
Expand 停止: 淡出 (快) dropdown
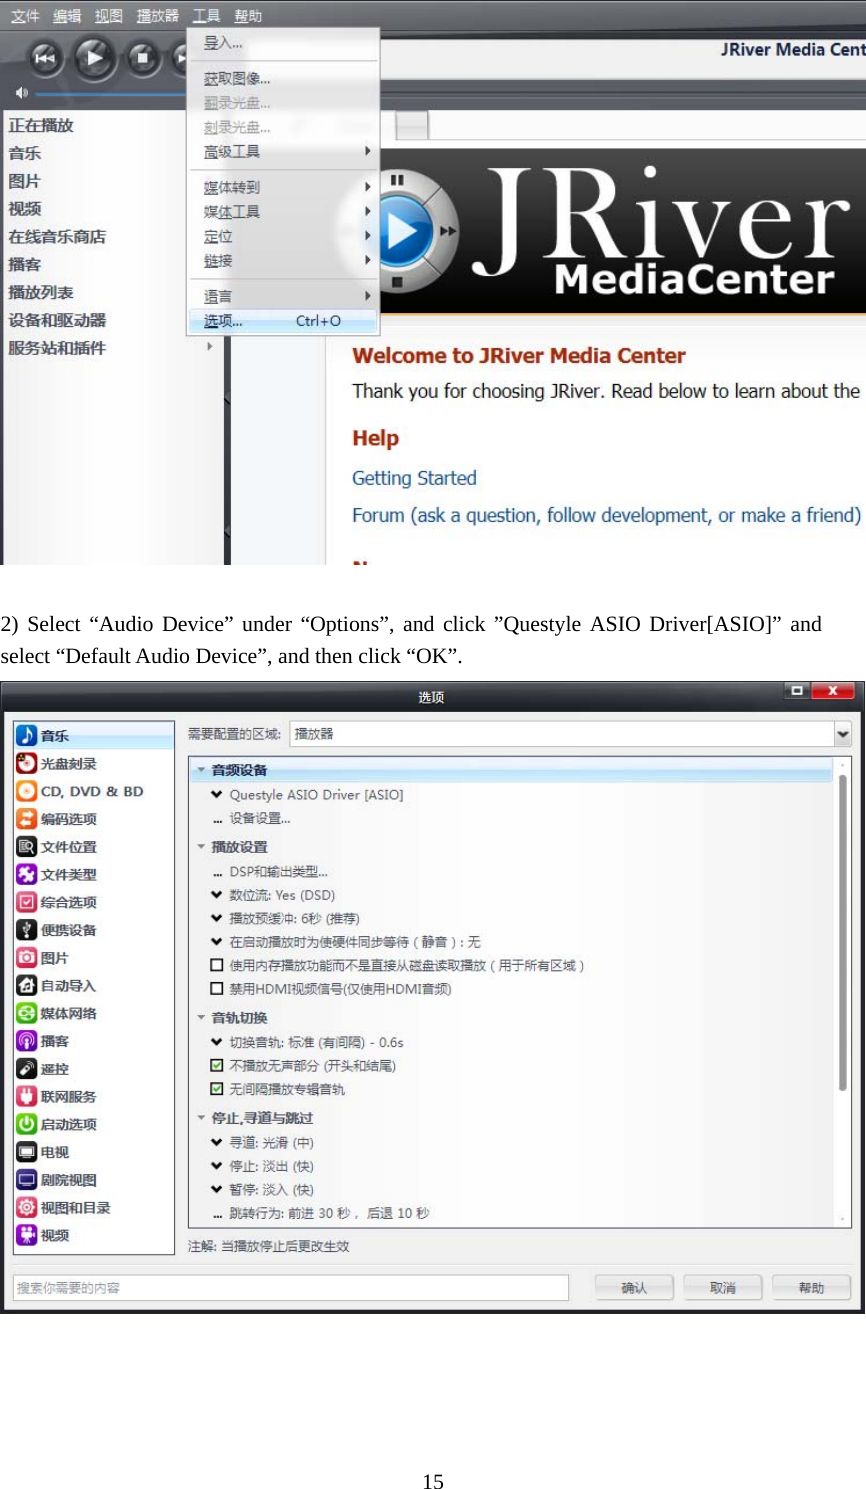click(x=216, y=1166)
